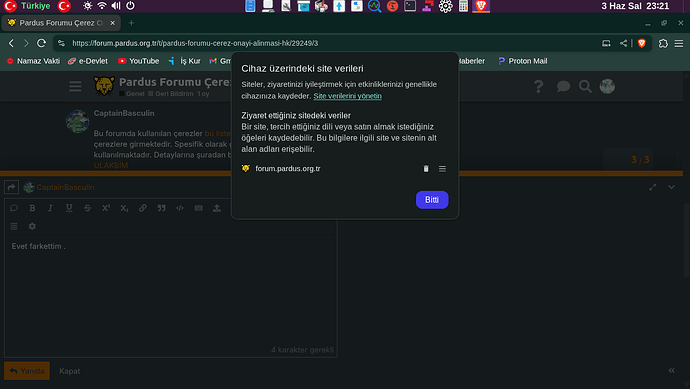Open the share icon in the address bar
The image size is (690, 389).
pos(624,43)
